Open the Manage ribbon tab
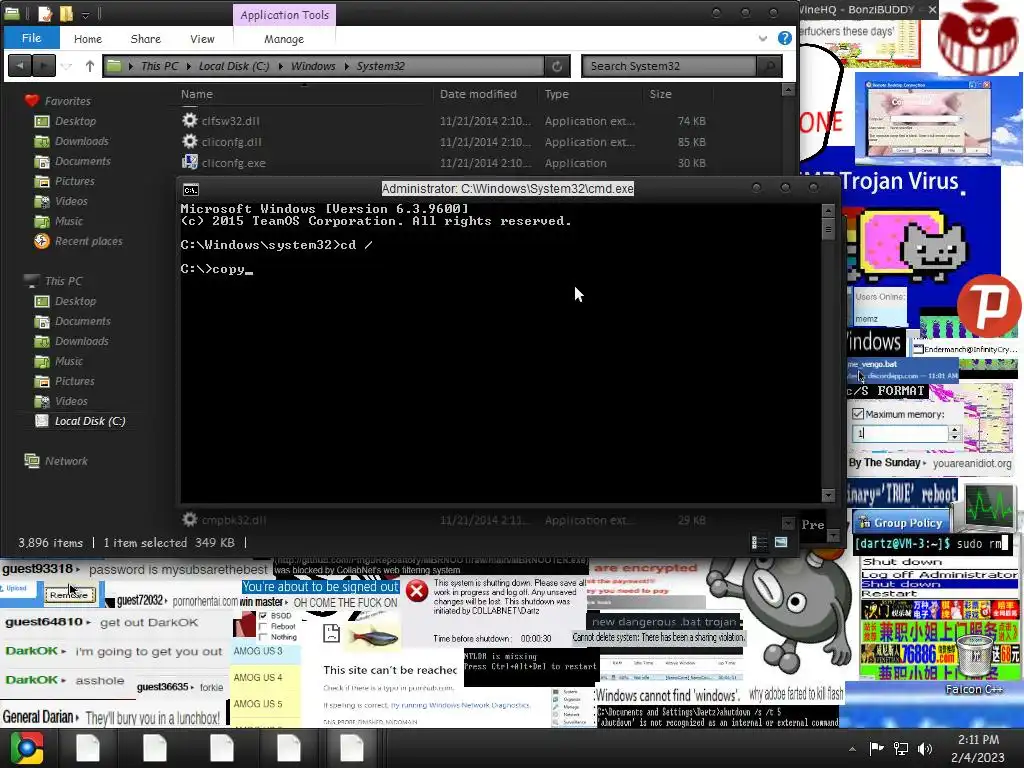Image resolution: width=1024 pixels, height=768 pixels. [x=283, y=39]
